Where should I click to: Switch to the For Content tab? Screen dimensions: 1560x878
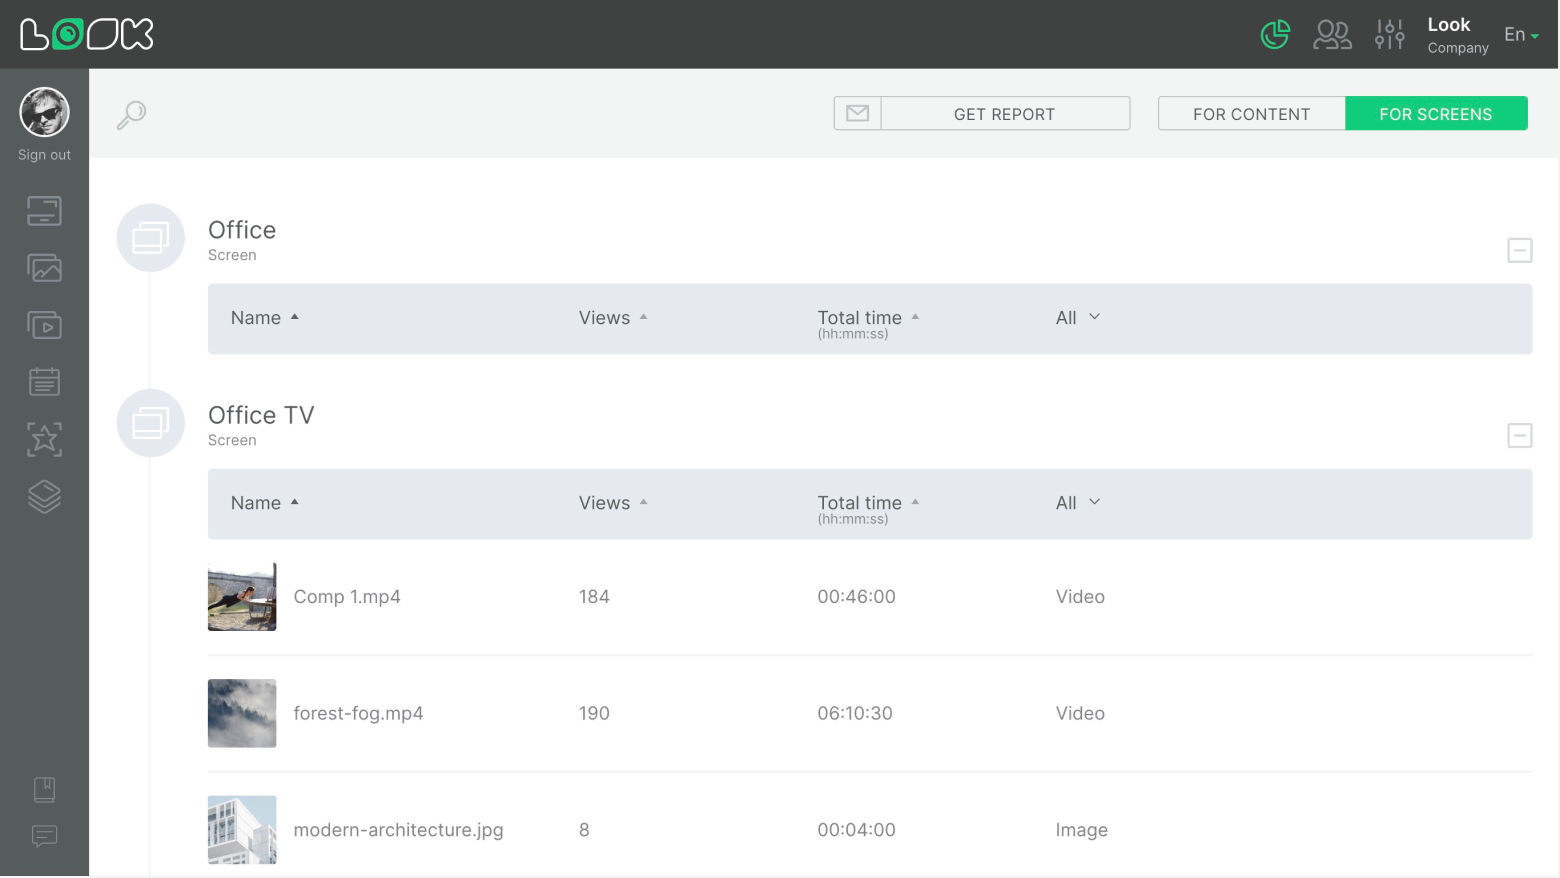[x=1251, y=114]
